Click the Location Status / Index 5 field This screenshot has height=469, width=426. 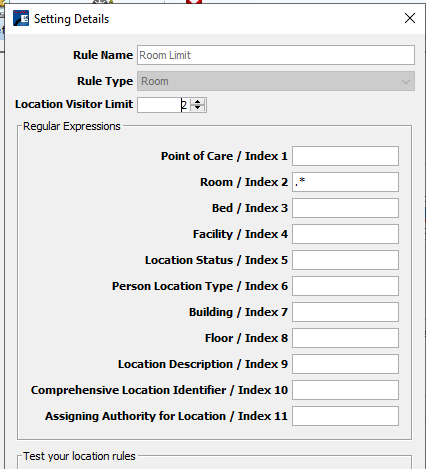[345, 260]
